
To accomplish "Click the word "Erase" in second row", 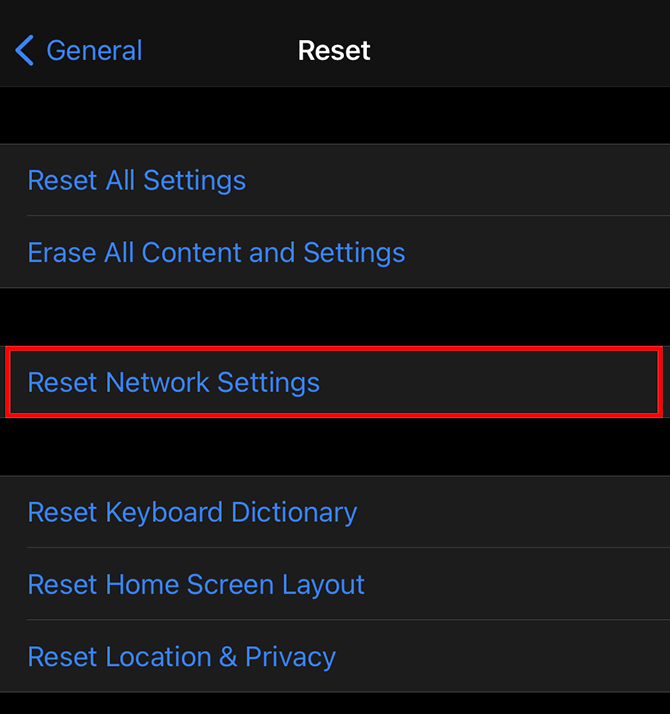I will click(x=53, y=252).
